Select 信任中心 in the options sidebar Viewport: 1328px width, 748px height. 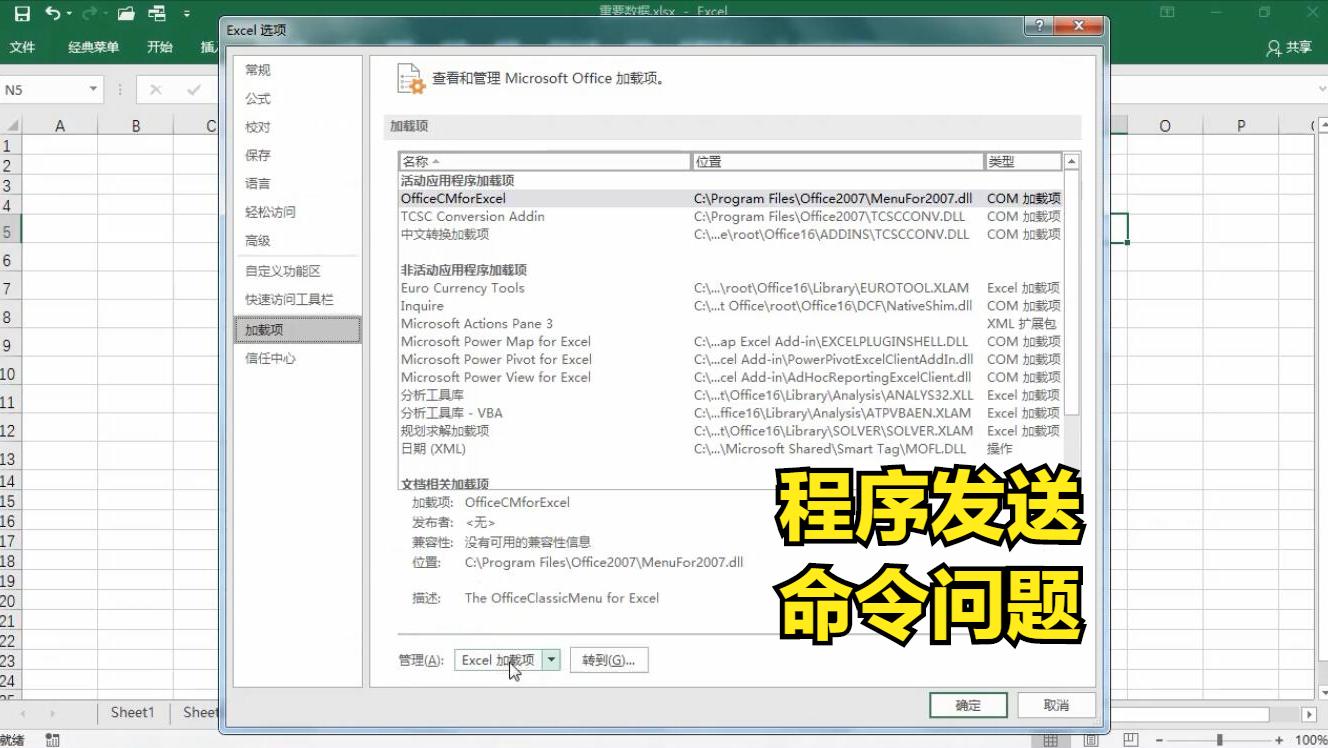pos(269,357)
